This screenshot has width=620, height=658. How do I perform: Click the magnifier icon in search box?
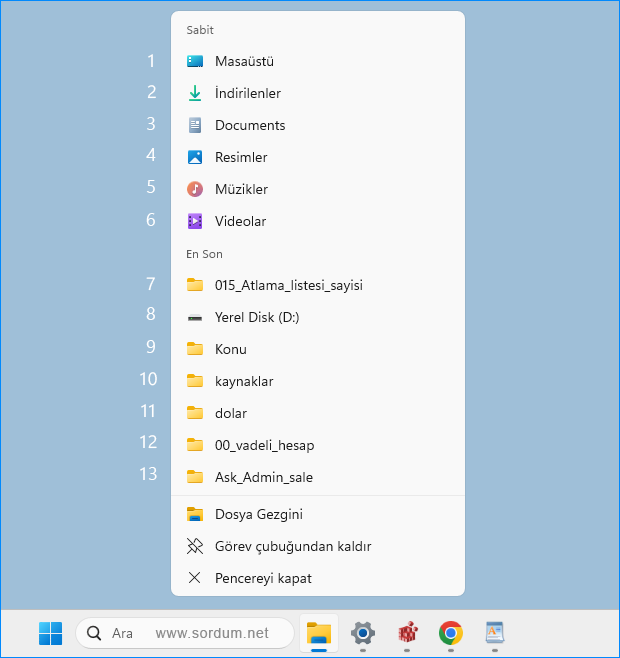coord(94,633)
